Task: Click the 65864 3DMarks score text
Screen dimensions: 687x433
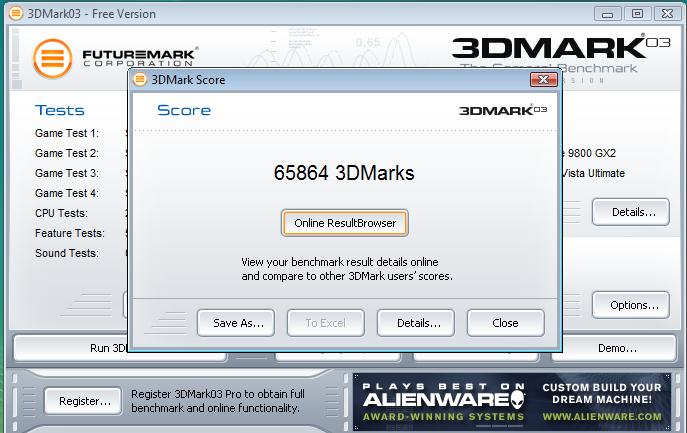Action: [344, 173]
